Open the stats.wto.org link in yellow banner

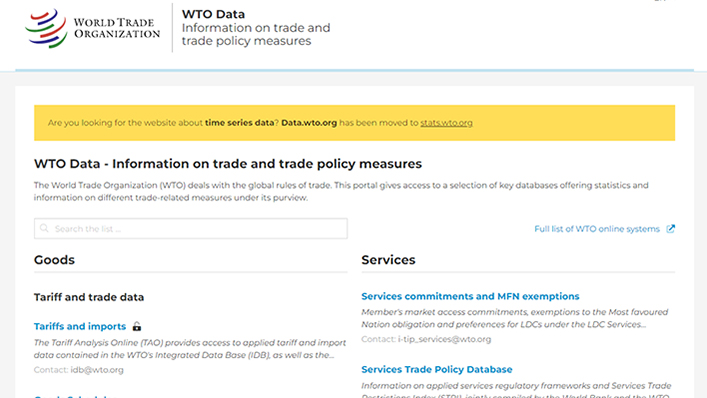tap(446, 123)
